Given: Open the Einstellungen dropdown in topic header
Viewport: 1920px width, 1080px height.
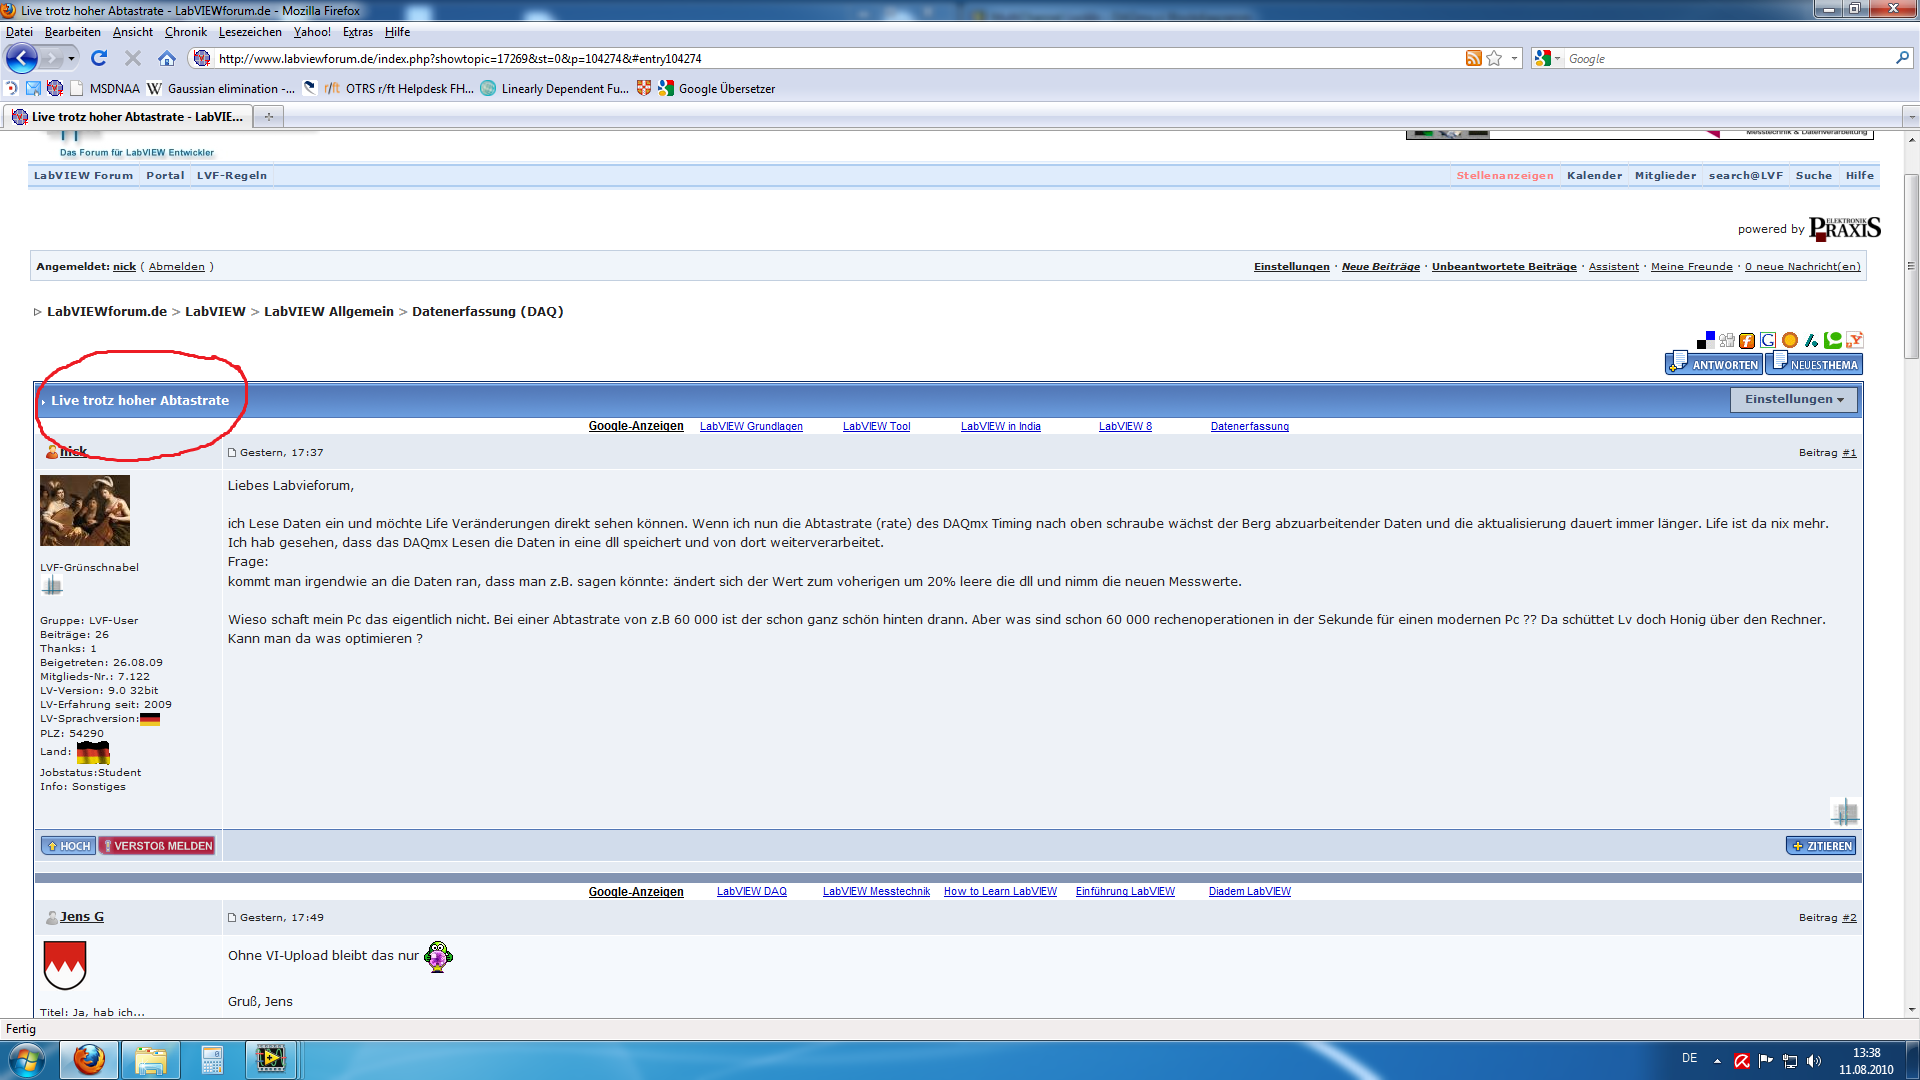Looking at the screenshot, I should point(1793,399).
